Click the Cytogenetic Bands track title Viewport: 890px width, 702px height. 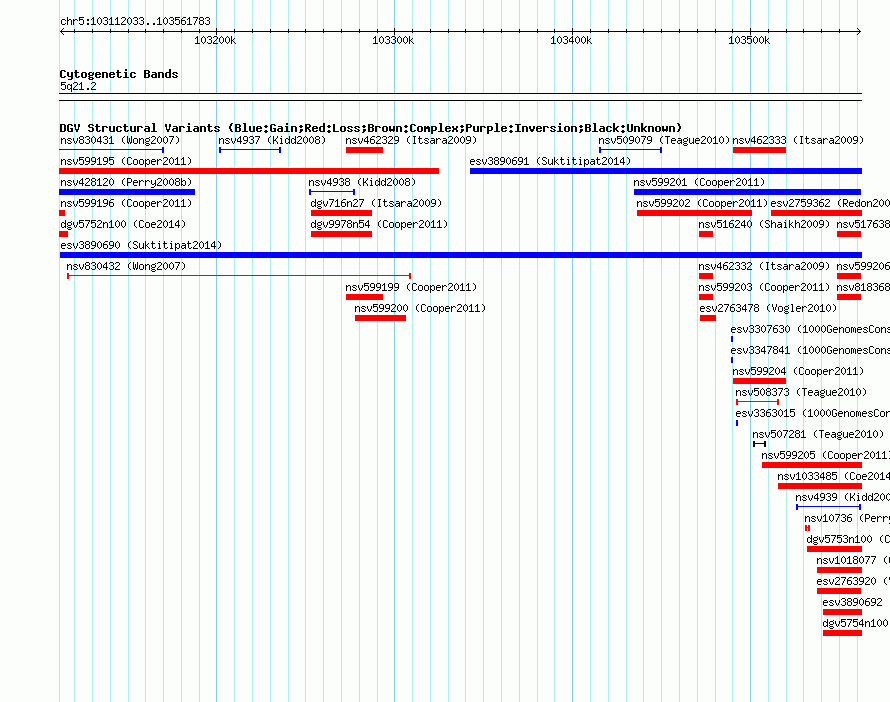pos(119,74)
